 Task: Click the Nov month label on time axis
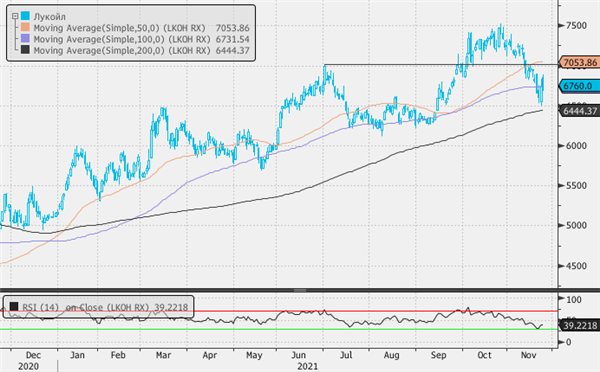point(528,356)
